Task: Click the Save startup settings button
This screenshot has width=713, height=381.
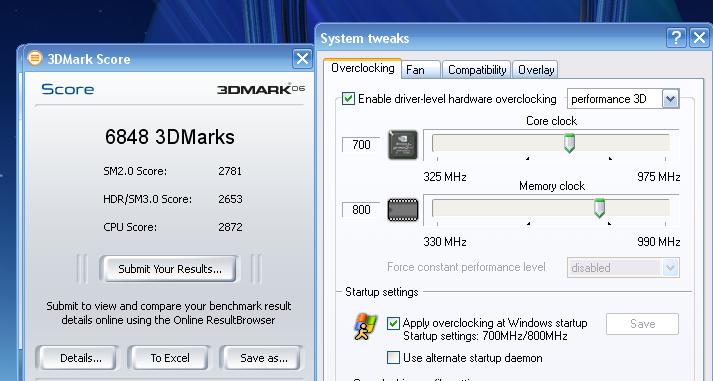Action: 642,324
